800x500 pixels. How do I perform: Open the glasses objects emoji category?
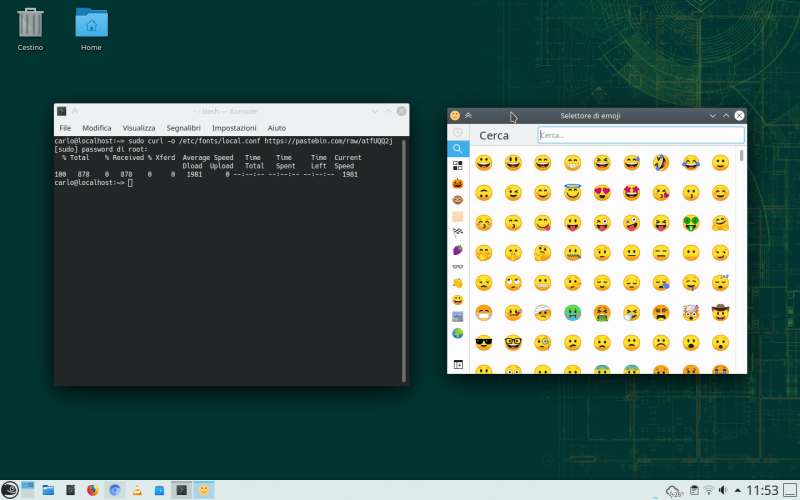[458, 266]
